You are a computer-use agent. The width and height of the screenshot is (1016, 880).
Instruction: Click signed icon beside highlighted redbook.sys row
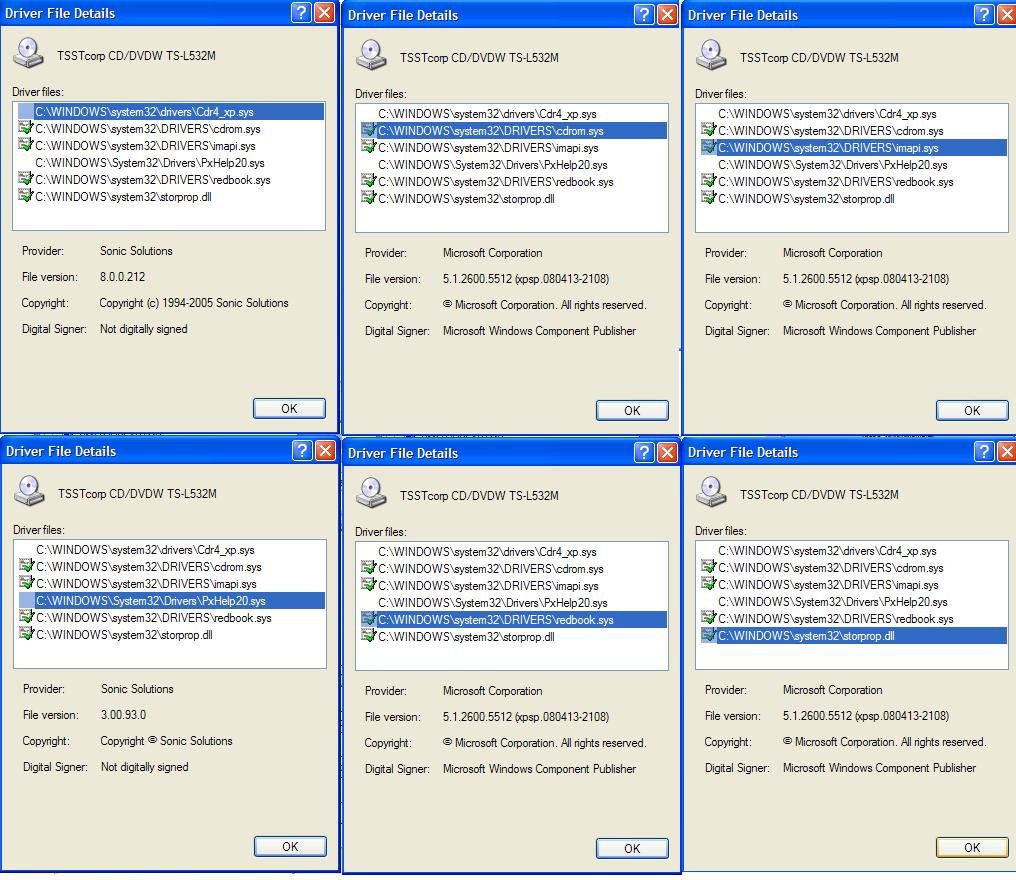(369, 619)
